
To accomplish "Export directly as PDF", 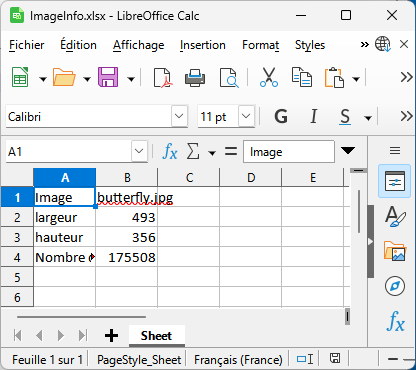I will (163, 78).
